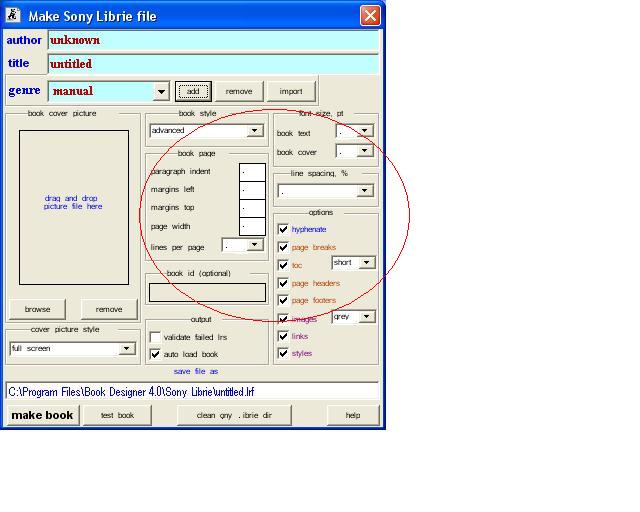Open the genre dropdown
This screenshot has height=512, width=640.
[161, 91]
